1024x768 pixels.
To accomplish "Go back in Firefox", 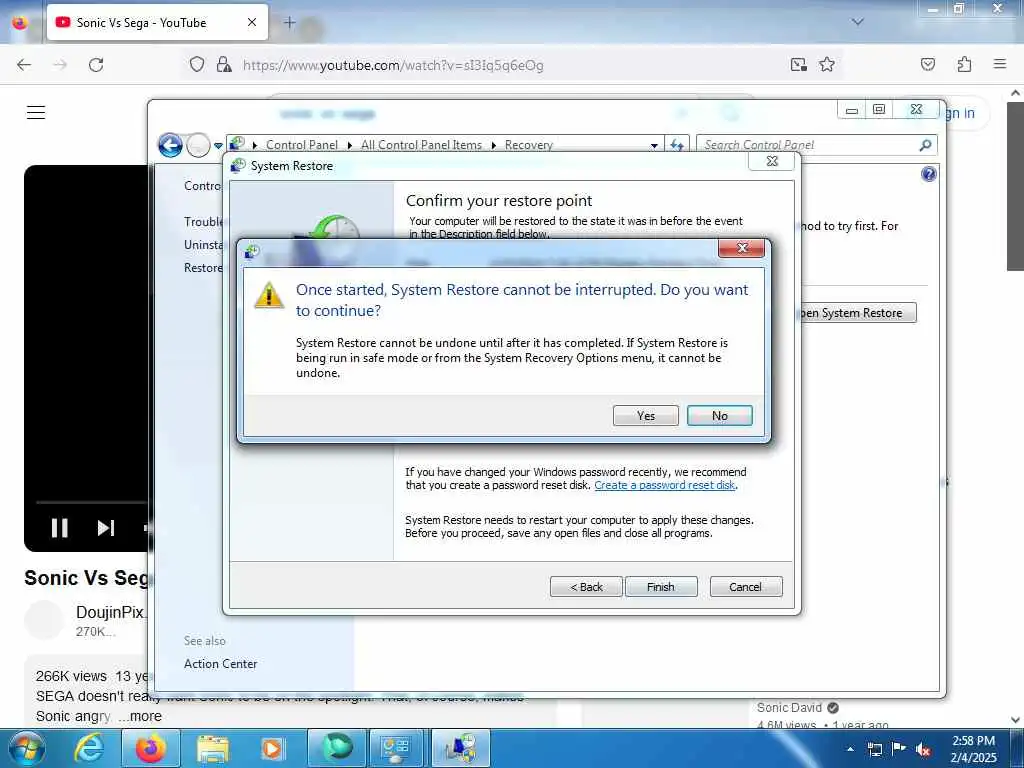I will (x=24, y=65).
